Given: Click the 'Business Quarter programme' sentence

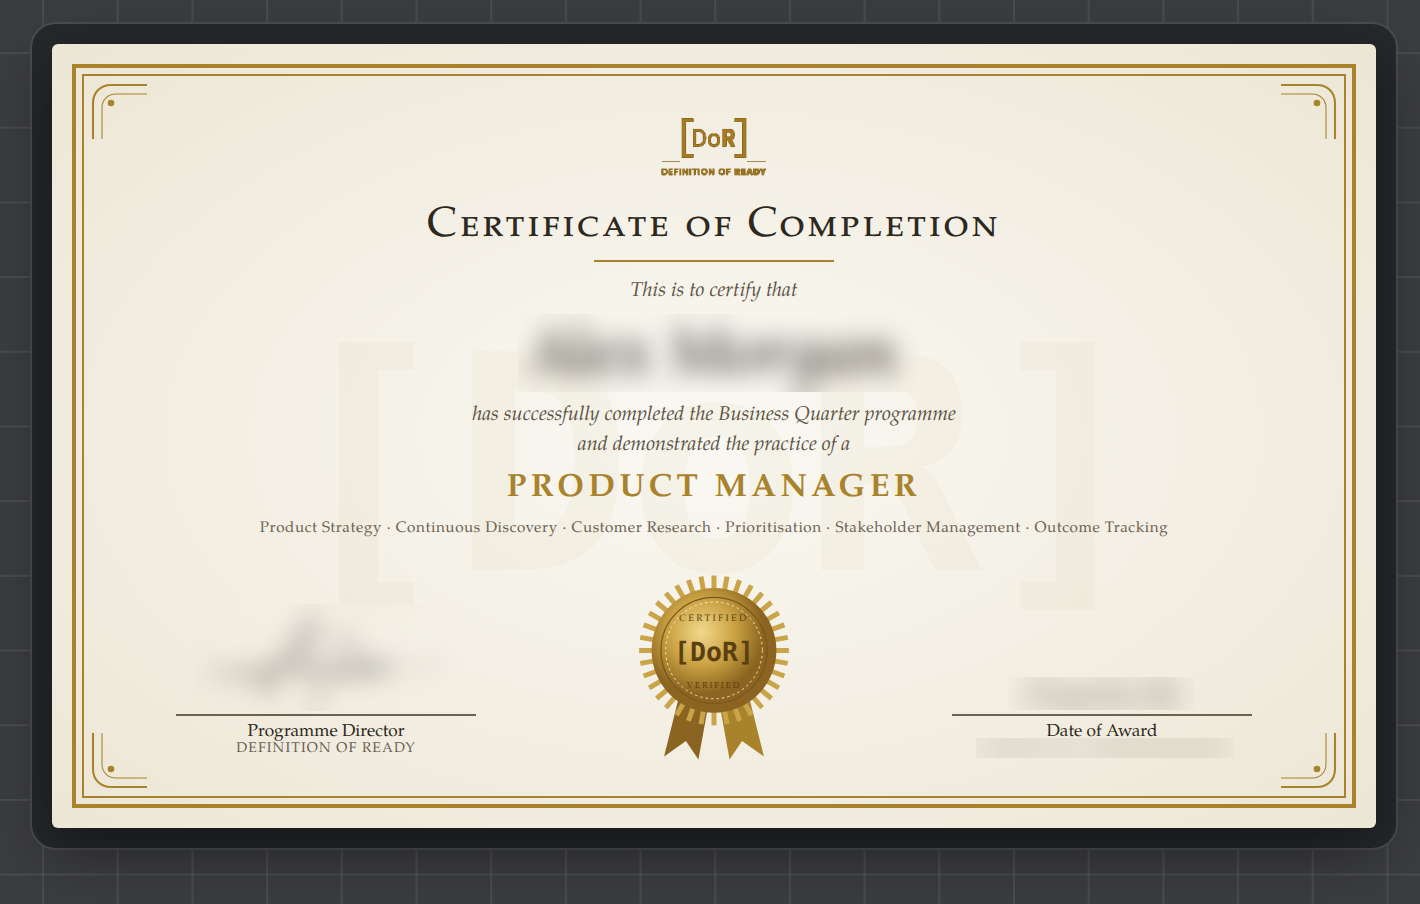Looking at the screenshot, I should tap(714, 414).
